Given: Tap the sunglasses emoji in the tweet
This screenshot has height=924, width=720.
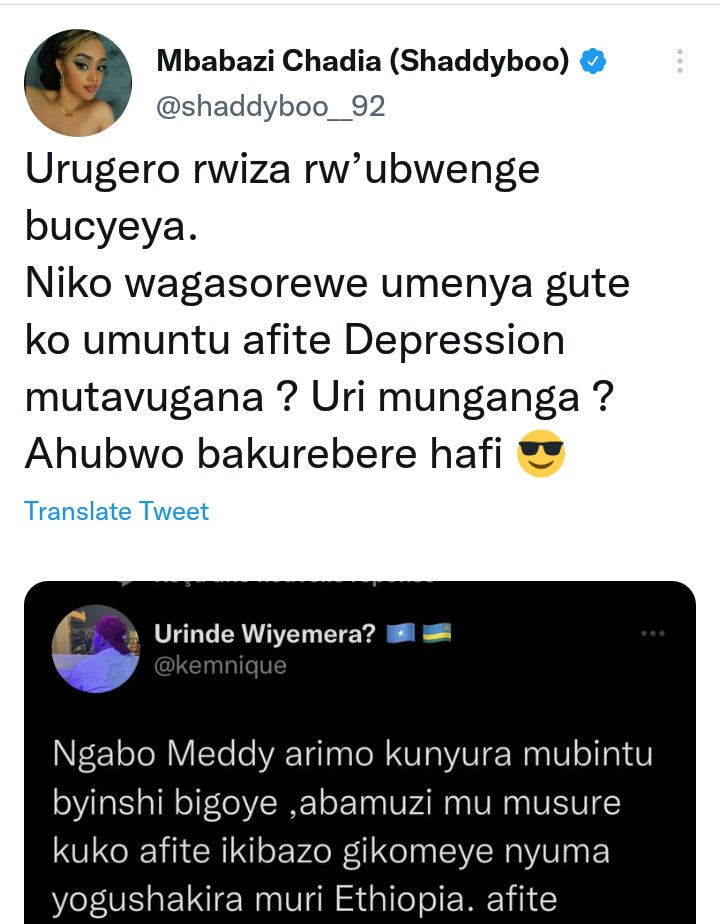Looking at the screenshot, I should [540, 453].
